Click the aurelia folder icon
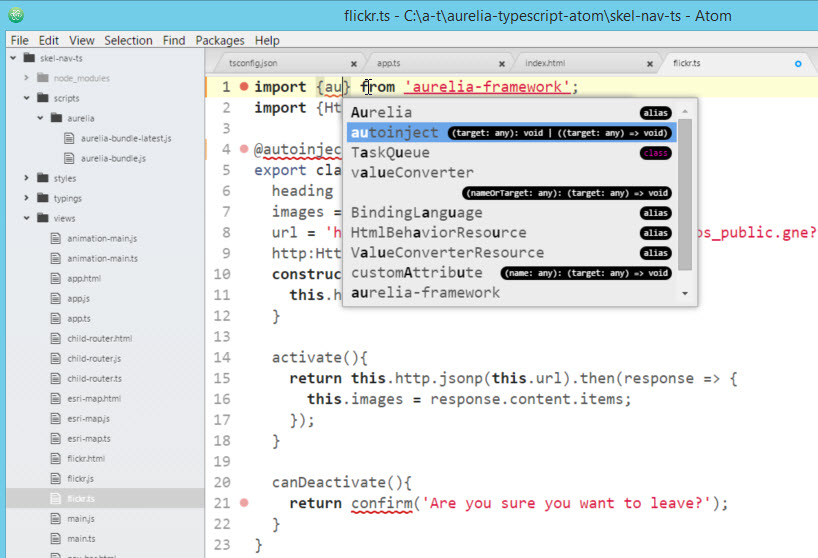 [x=56, y=117]
